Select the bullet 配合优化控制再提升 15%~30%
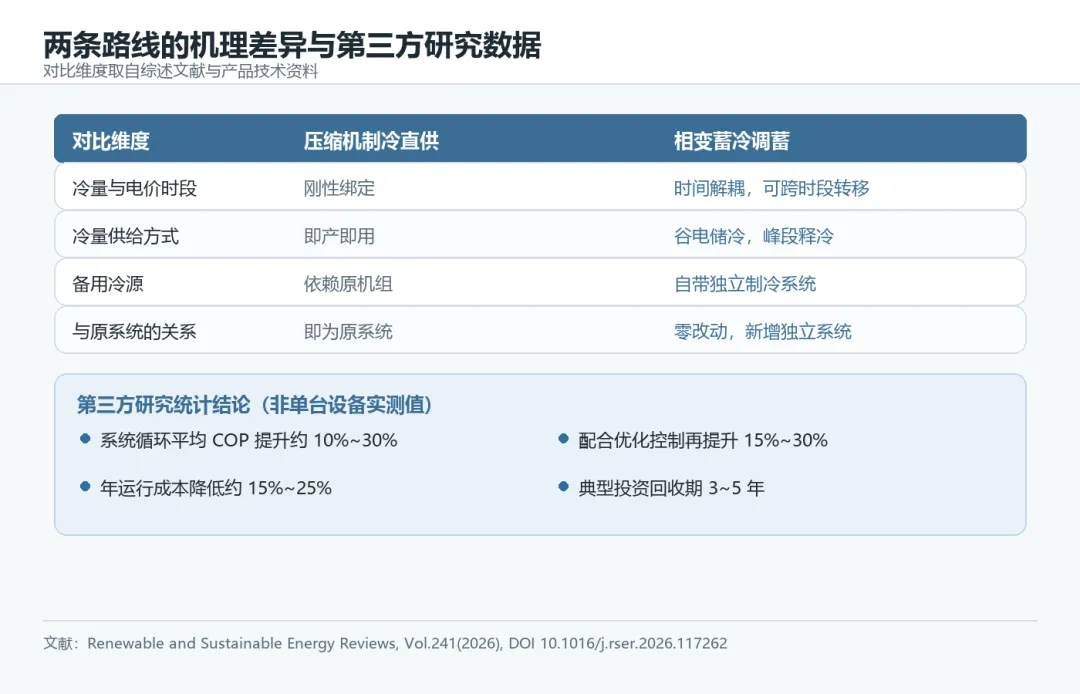This screenshot has width=1080, height=694. pyautogui.click(x=693, y=440)
